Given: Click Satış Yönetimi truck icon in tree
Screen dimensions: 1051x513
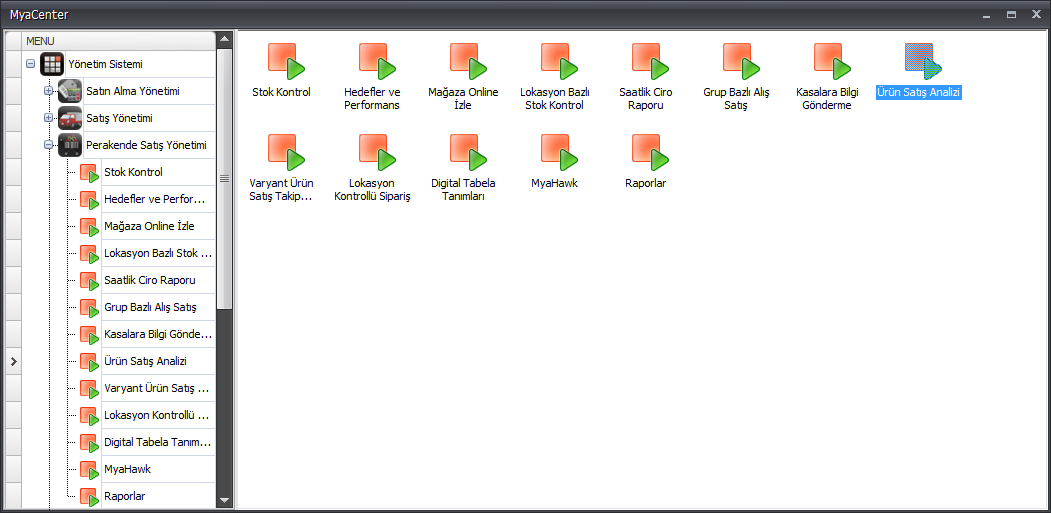Looking at the screenshot, I should pyautogui.click(x=70, y=118).
